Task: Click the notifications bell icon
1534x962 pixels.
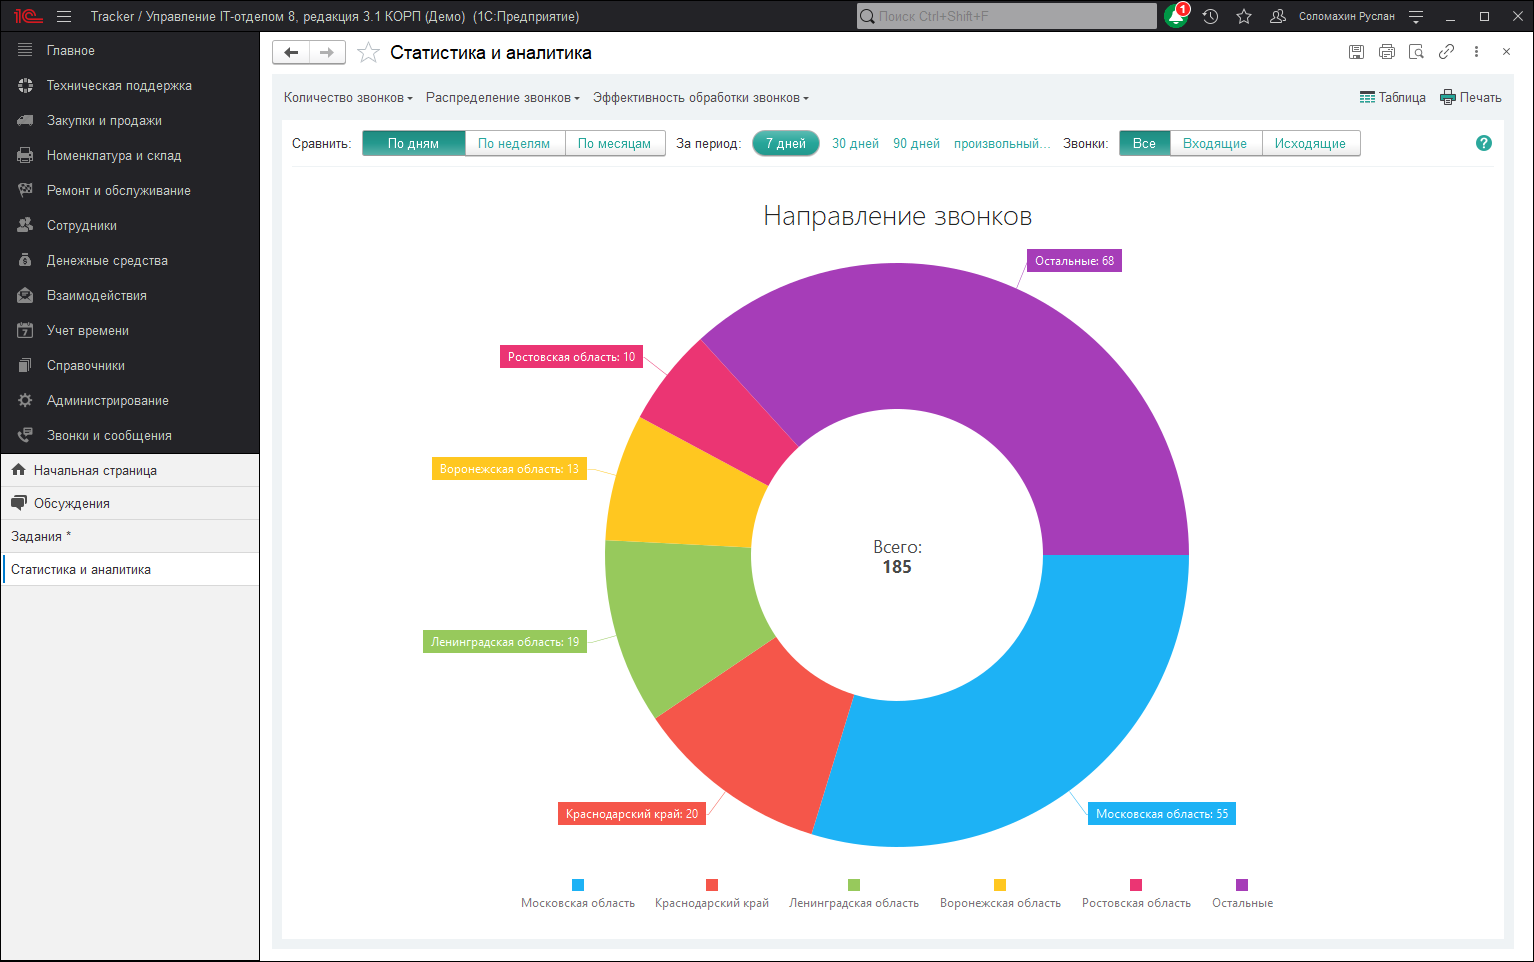Action: point(1177,17)
